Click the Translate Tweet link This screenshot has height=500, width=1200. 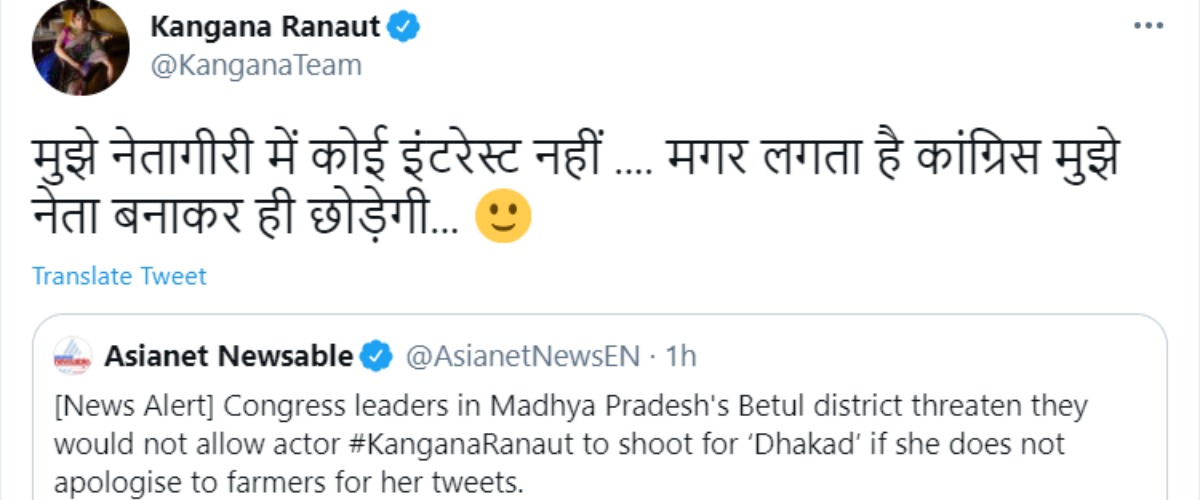coord(119,275)
